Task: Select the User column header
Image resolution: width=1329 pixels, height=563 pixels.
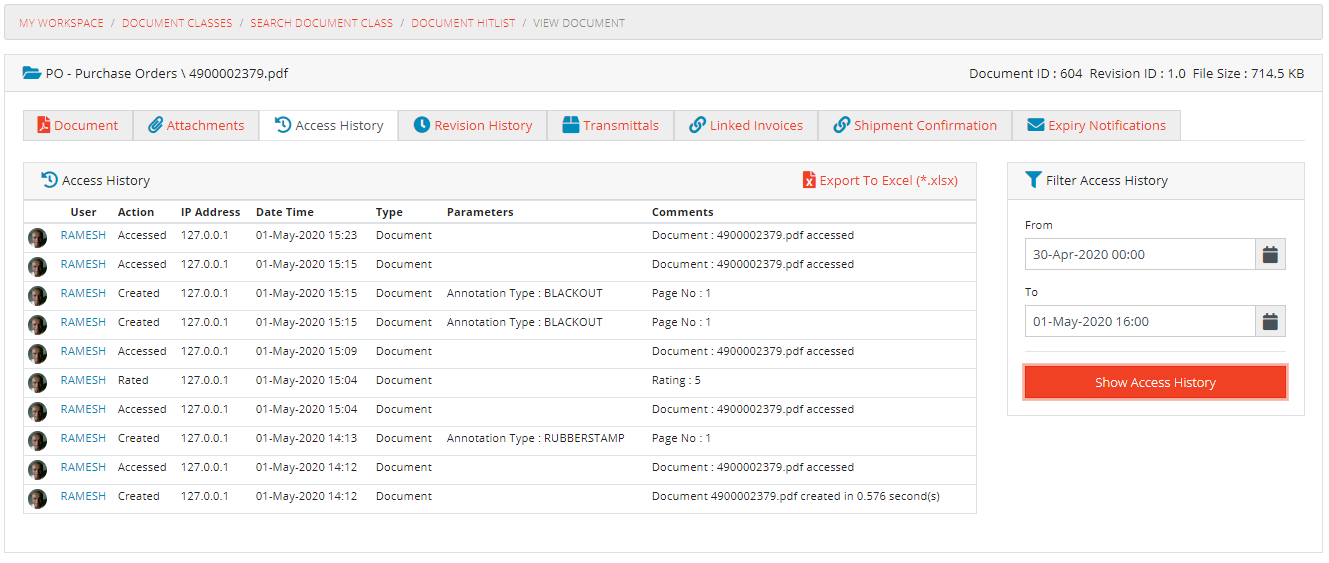Action: coord(83,212)
